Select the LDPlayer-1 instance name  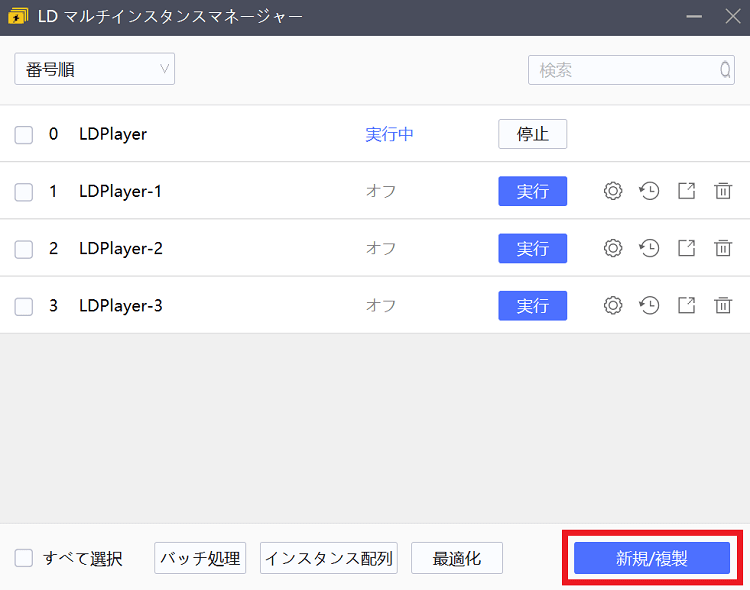coord(121,191)
